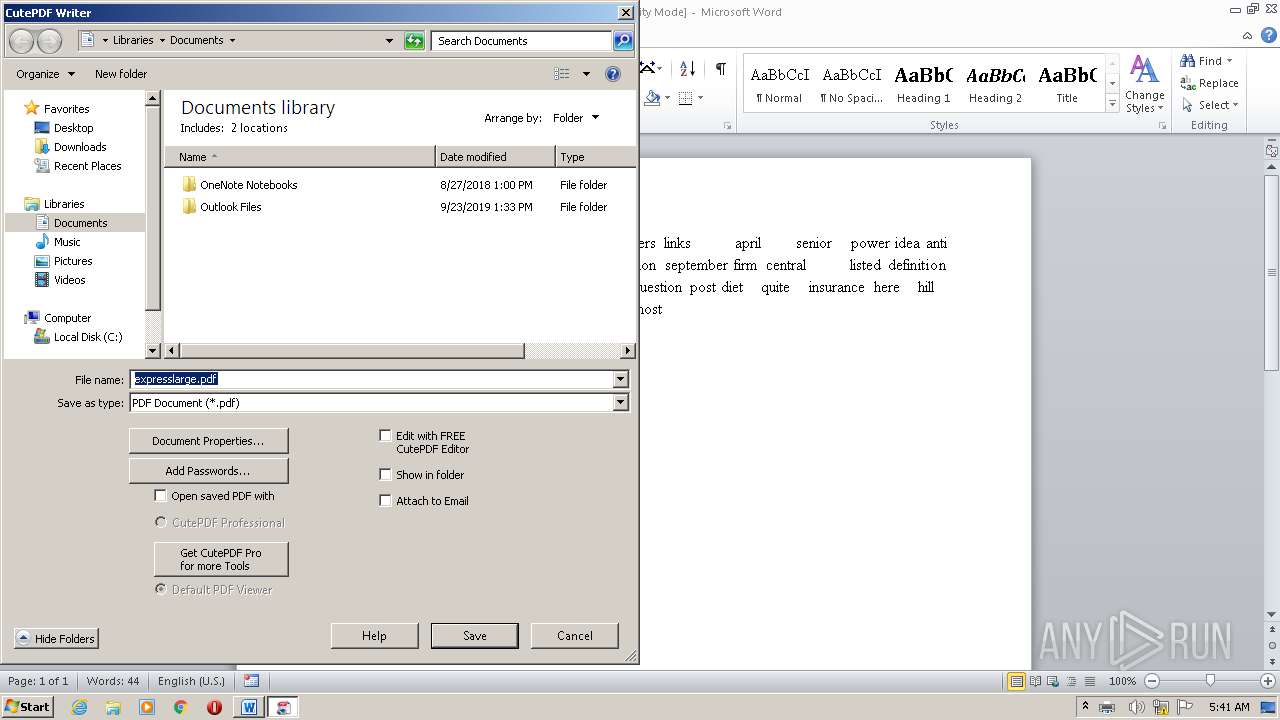Open the Arrange by Folder dropdown

pos(576,118)
